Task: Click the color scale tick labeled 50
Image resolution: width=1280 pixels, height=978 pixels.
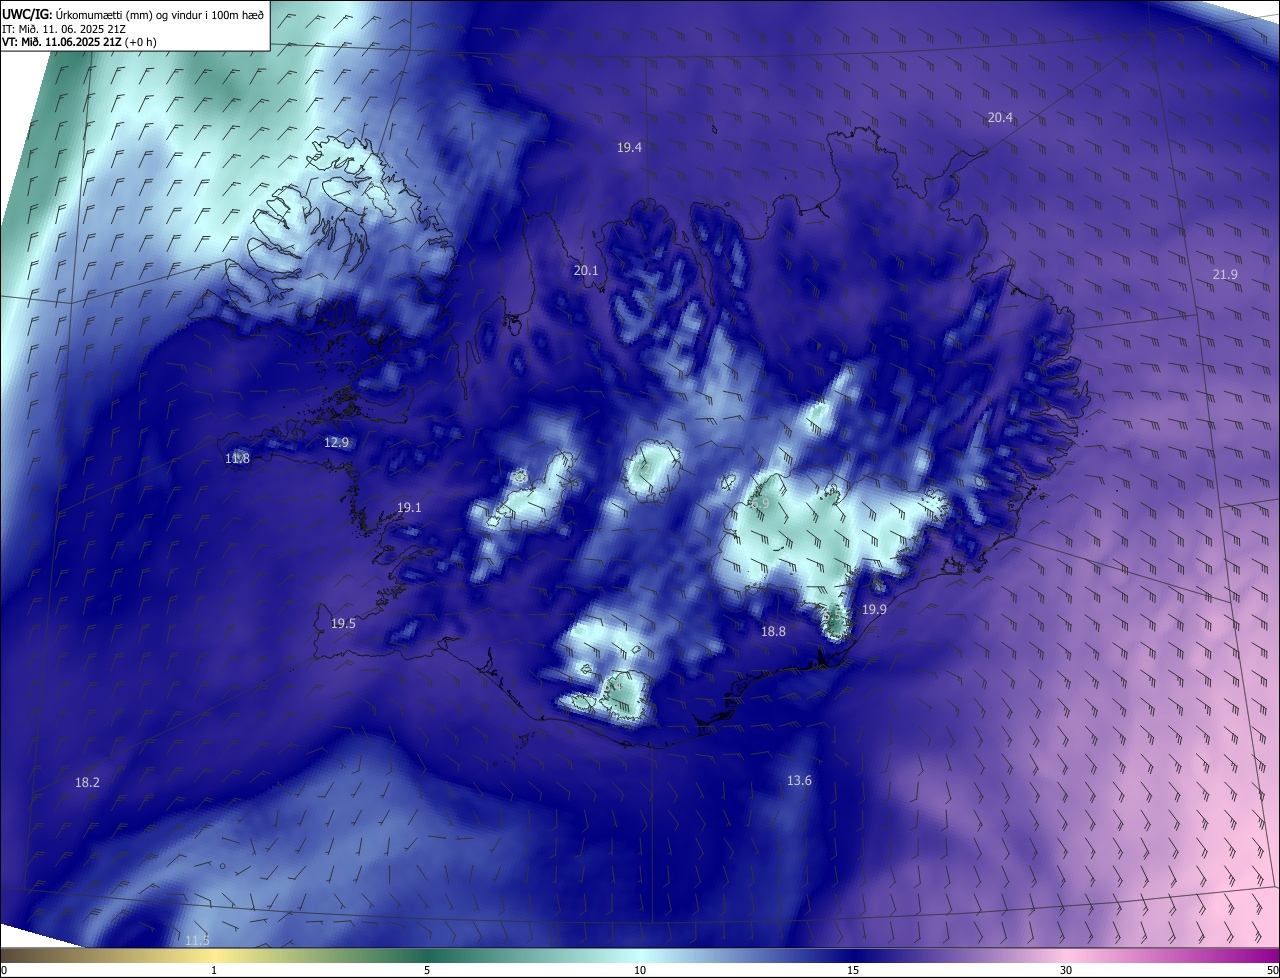Action: click(1273, 970)
